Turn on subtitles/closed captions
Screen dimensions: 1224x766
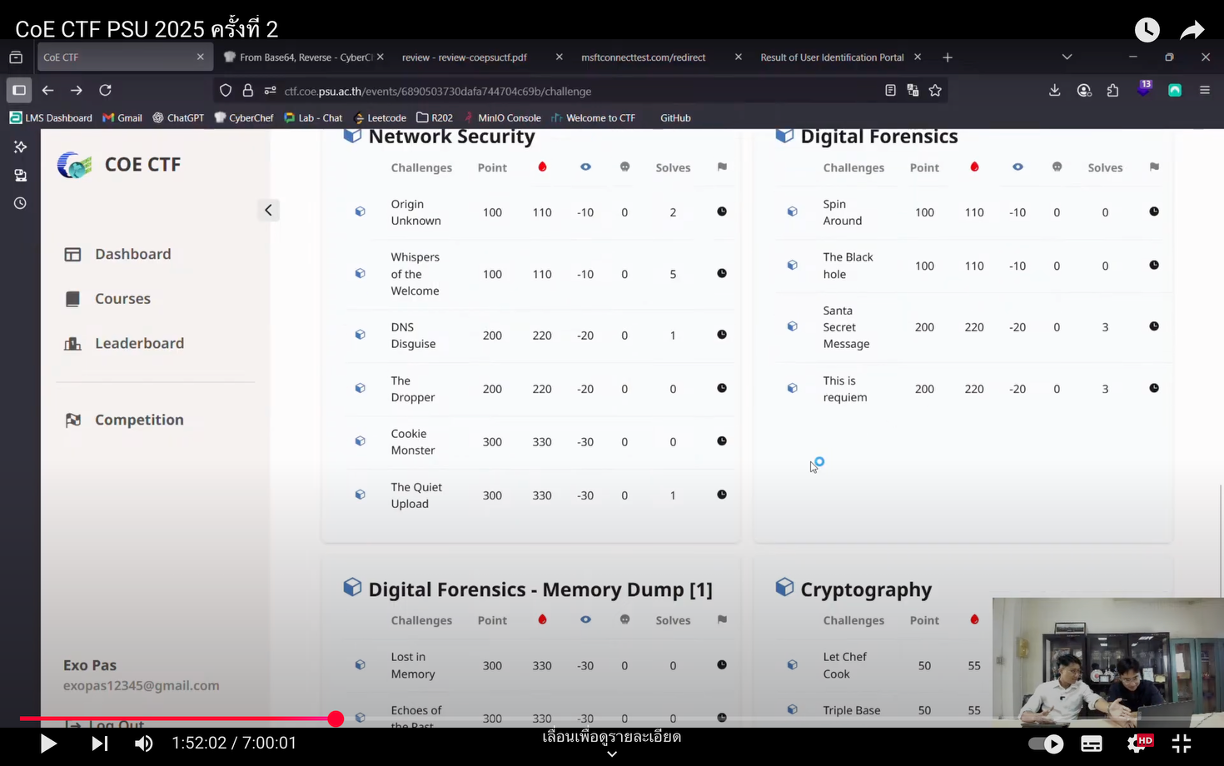click(x=1091, y=743)
